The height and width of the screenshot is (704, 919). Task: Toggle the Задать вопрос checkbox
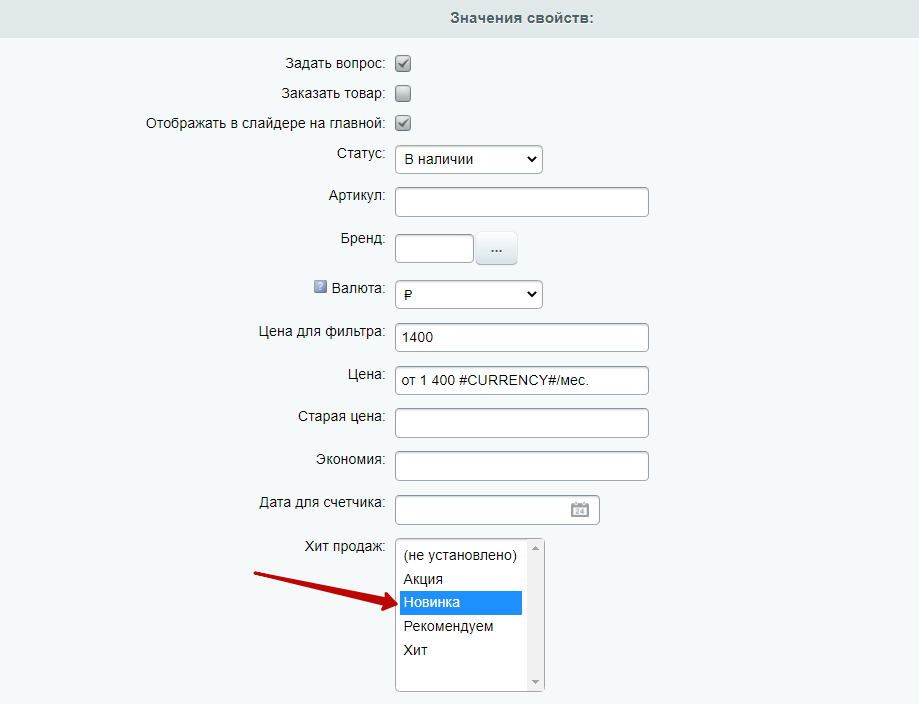coord(403,63)
